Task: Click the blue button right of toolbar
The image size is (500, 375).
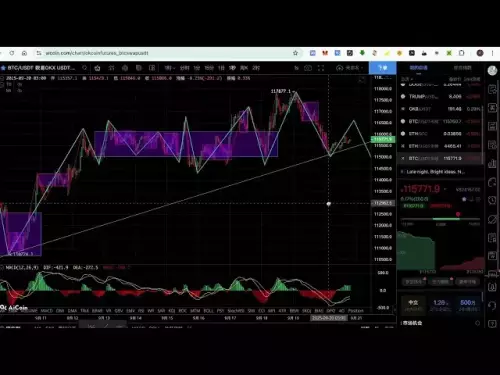Action: (x=382, y=68)
